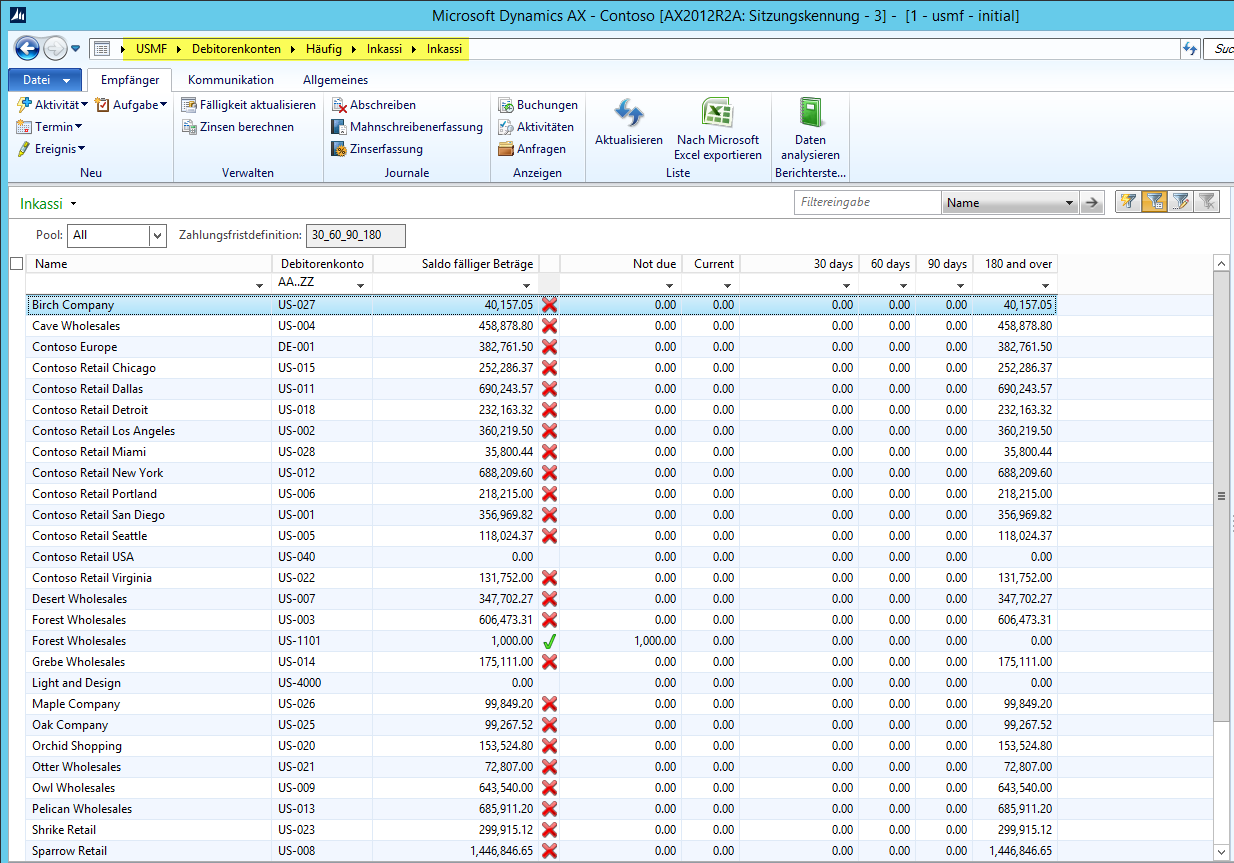Image resolution: width=1234 pixels, height=863 pixels.
Task: Show Buchungen transactions
Action: click(546, 105)
